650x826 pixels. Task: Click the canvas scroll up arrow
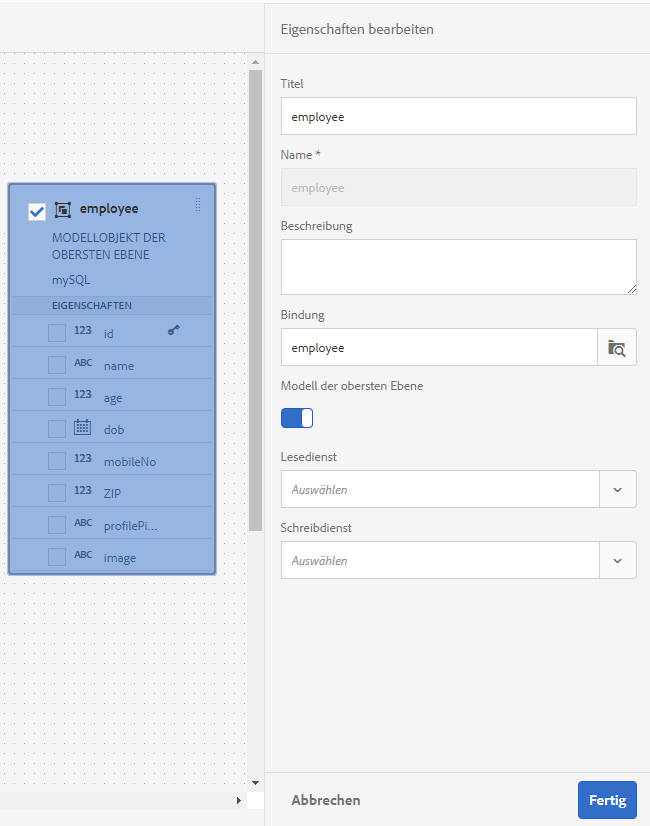(x=255, y=62)
